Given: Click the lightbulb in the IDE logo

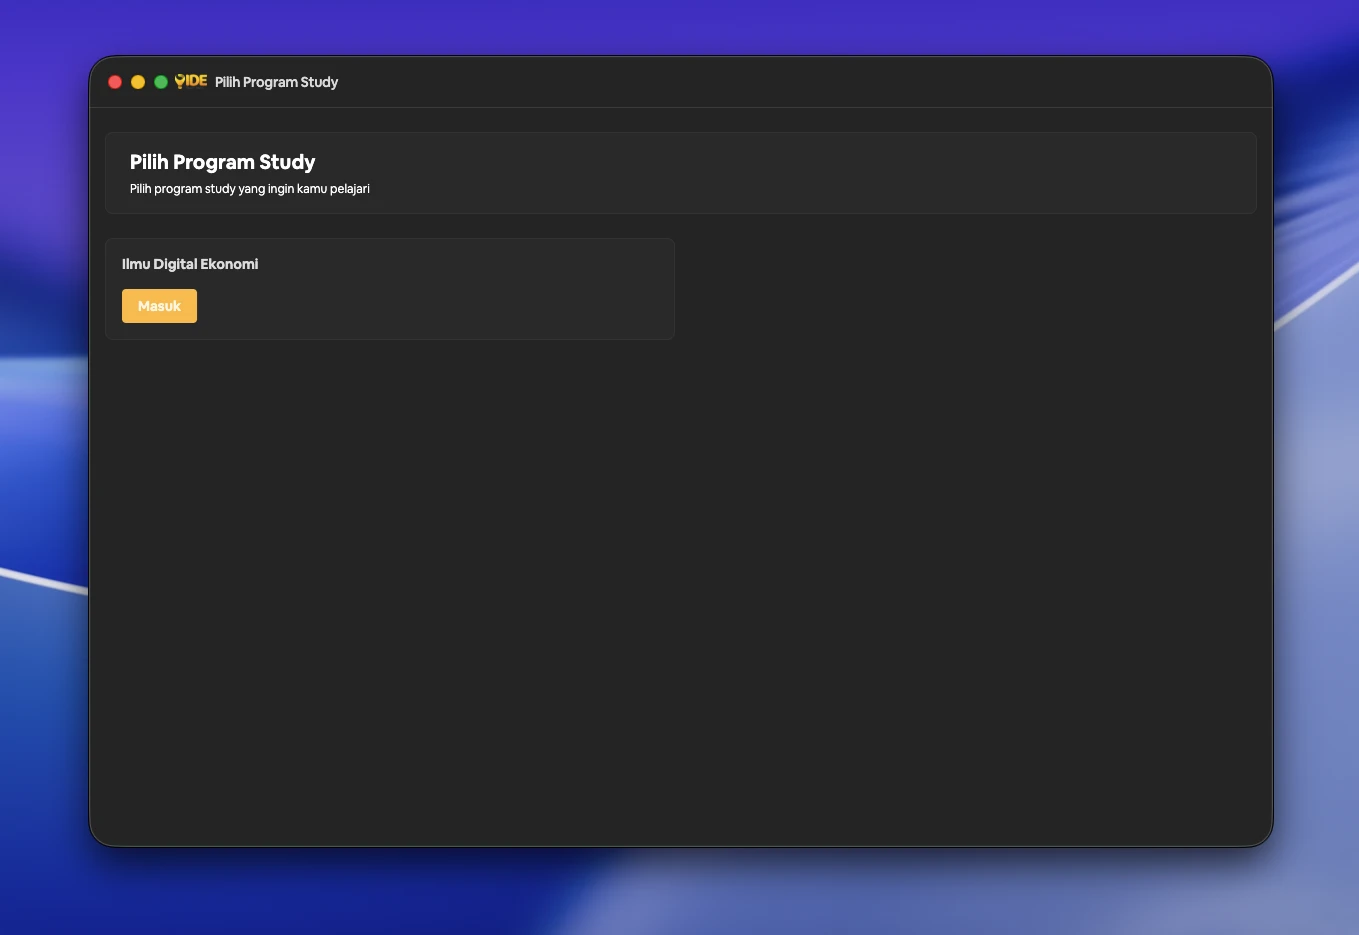Looking at the screenshot, I should (180, 81).
